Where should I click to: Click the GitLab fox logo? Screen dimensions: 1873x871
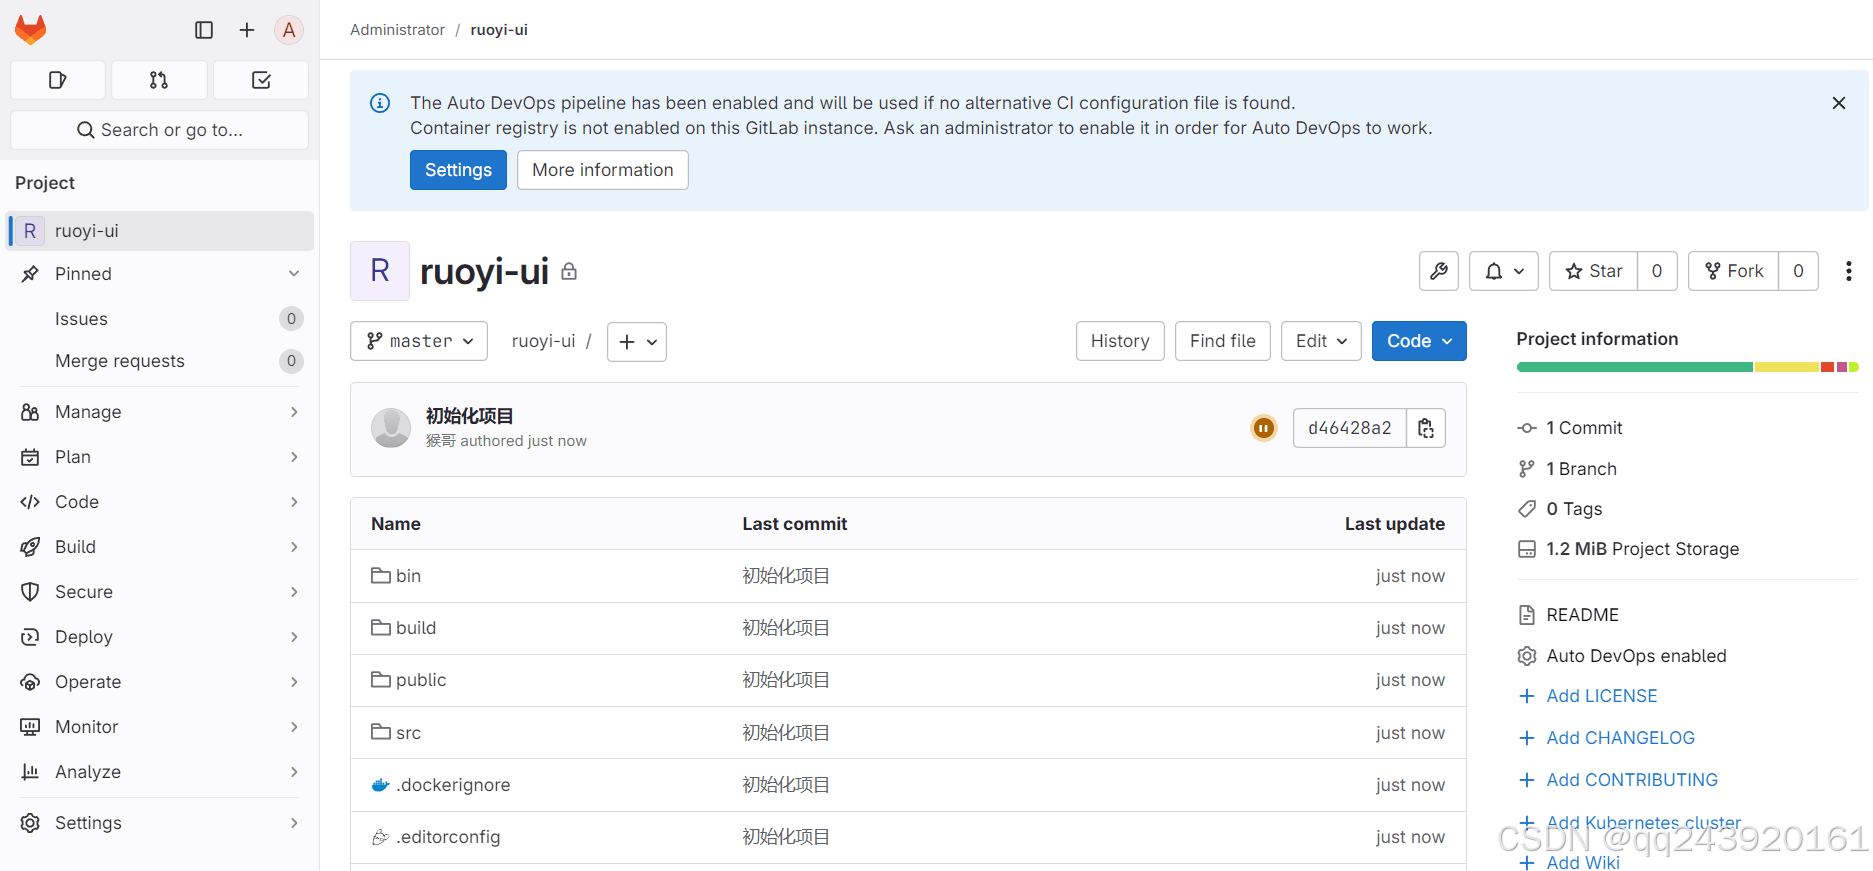(31, 30)
